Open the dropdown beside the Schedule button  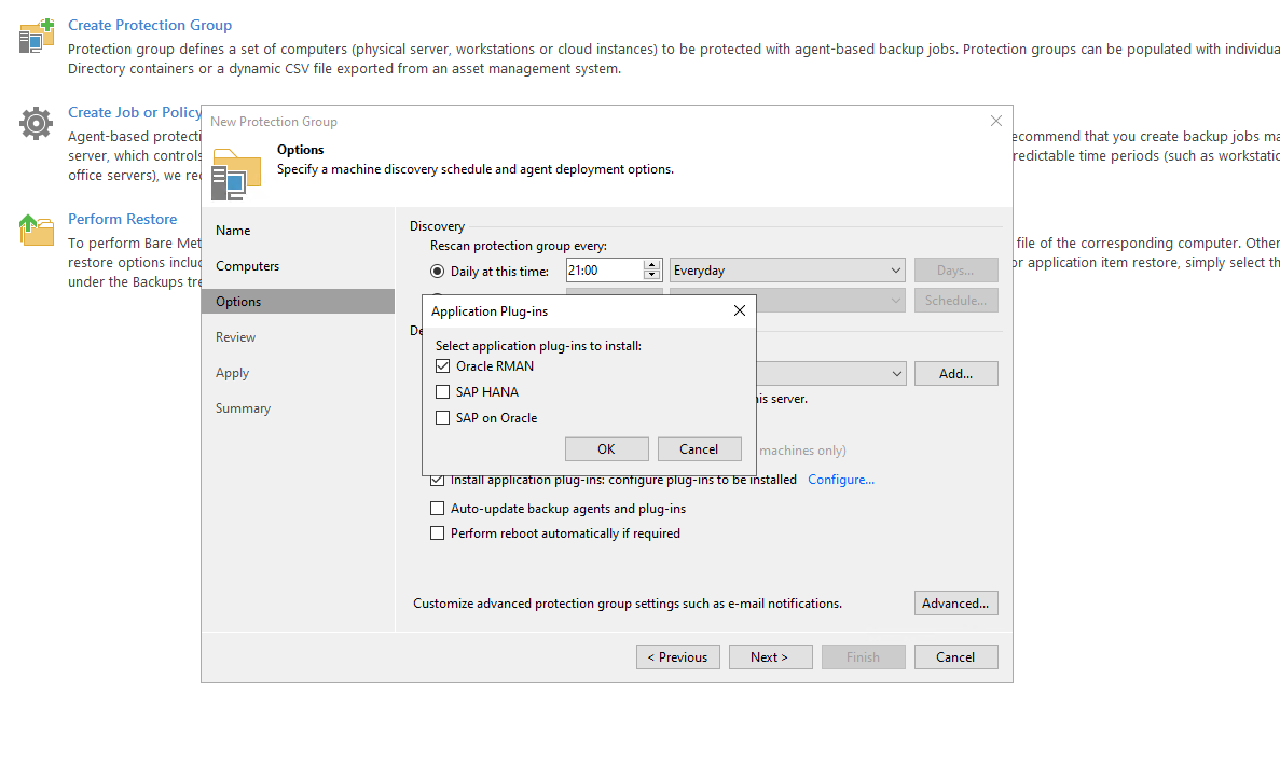pos(788,300)
